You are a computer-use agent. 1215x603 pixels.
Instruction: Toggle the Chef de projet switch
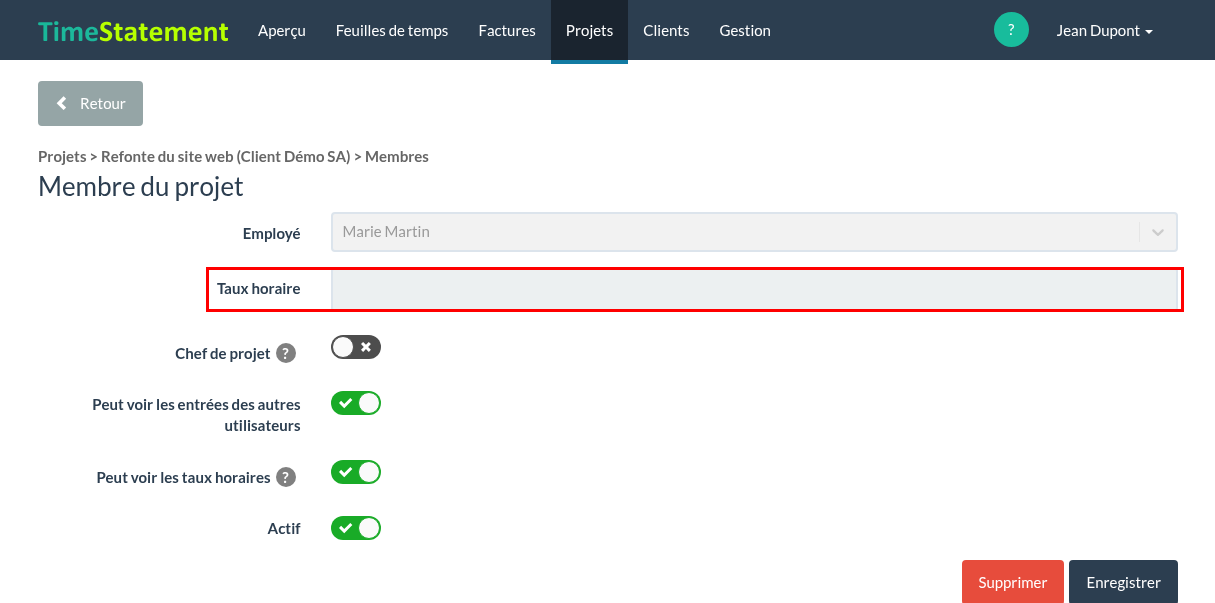click(356, 347)
